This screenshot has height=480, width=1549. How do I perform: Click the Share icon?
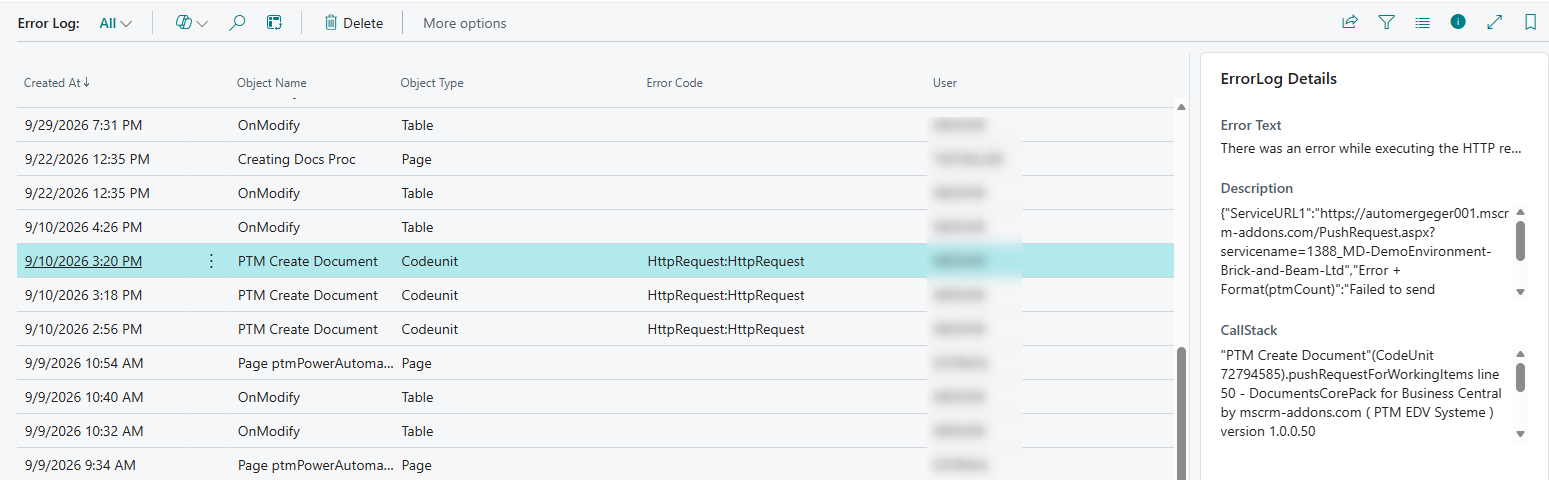click(x=1350, y=22)
